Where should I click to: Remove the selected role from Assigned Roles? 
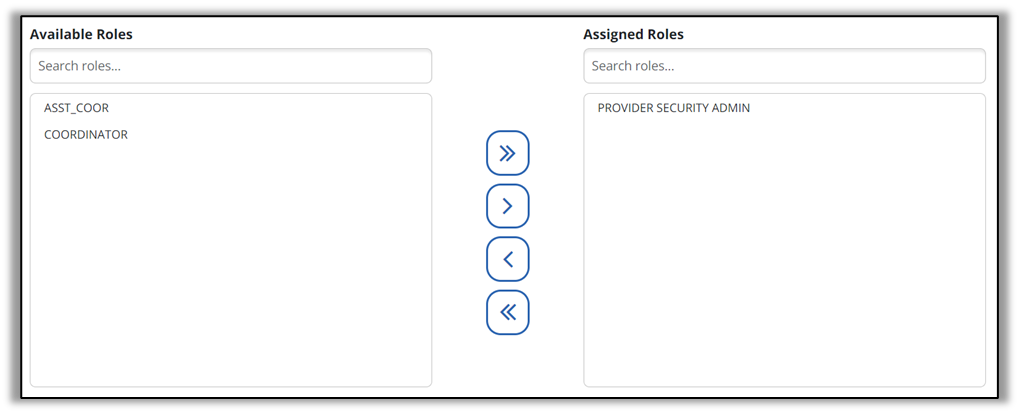click(507, 259)
